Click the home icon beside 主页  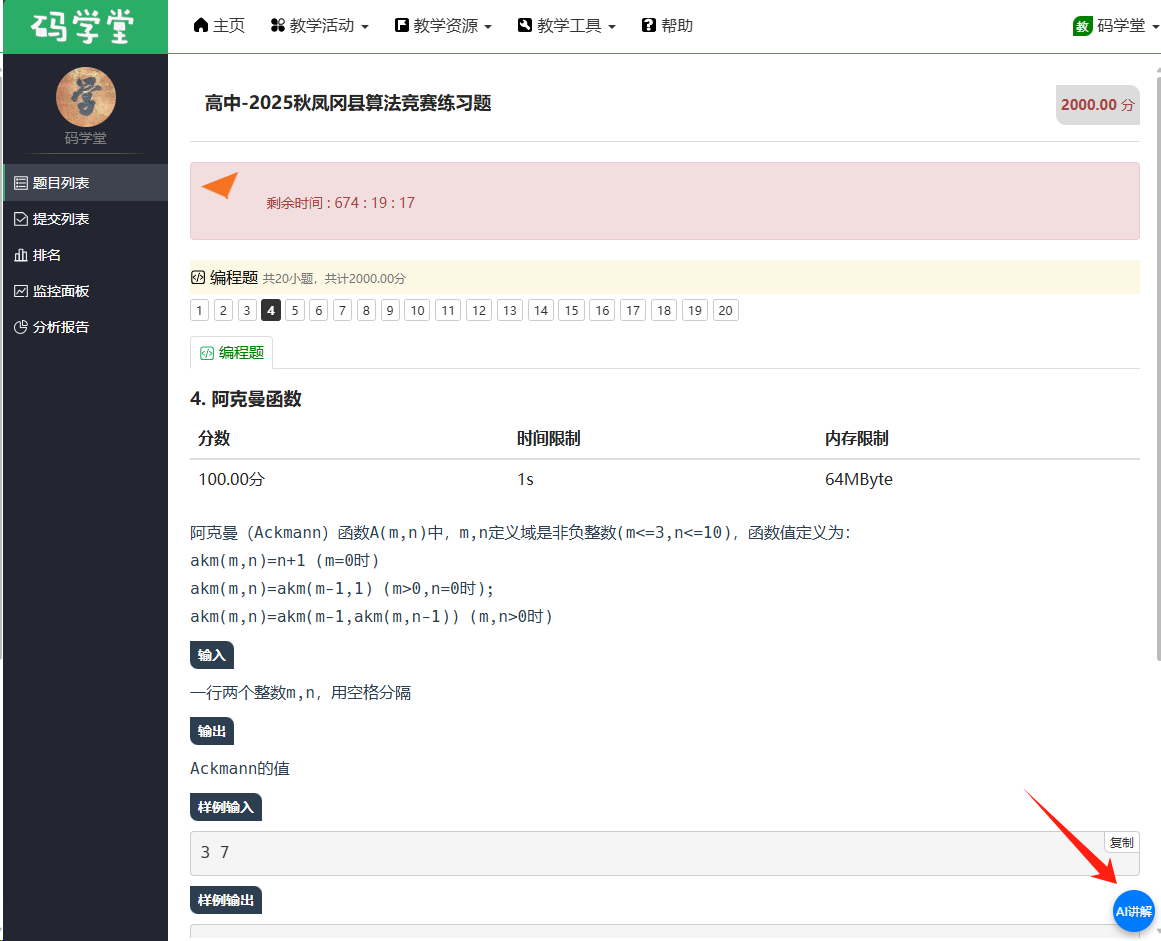[x=201, y=25]
